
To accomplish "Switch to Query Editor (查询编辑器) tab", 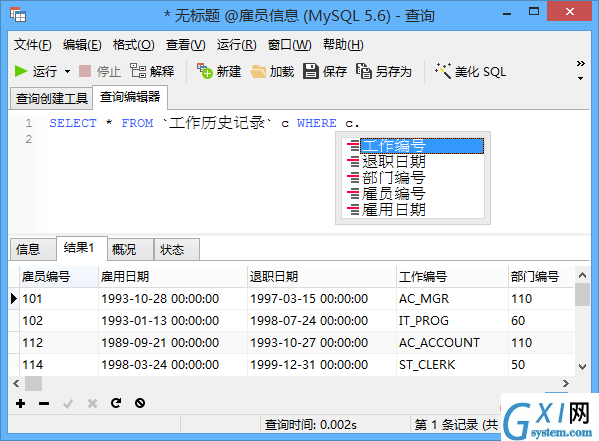I will (130, 97).
